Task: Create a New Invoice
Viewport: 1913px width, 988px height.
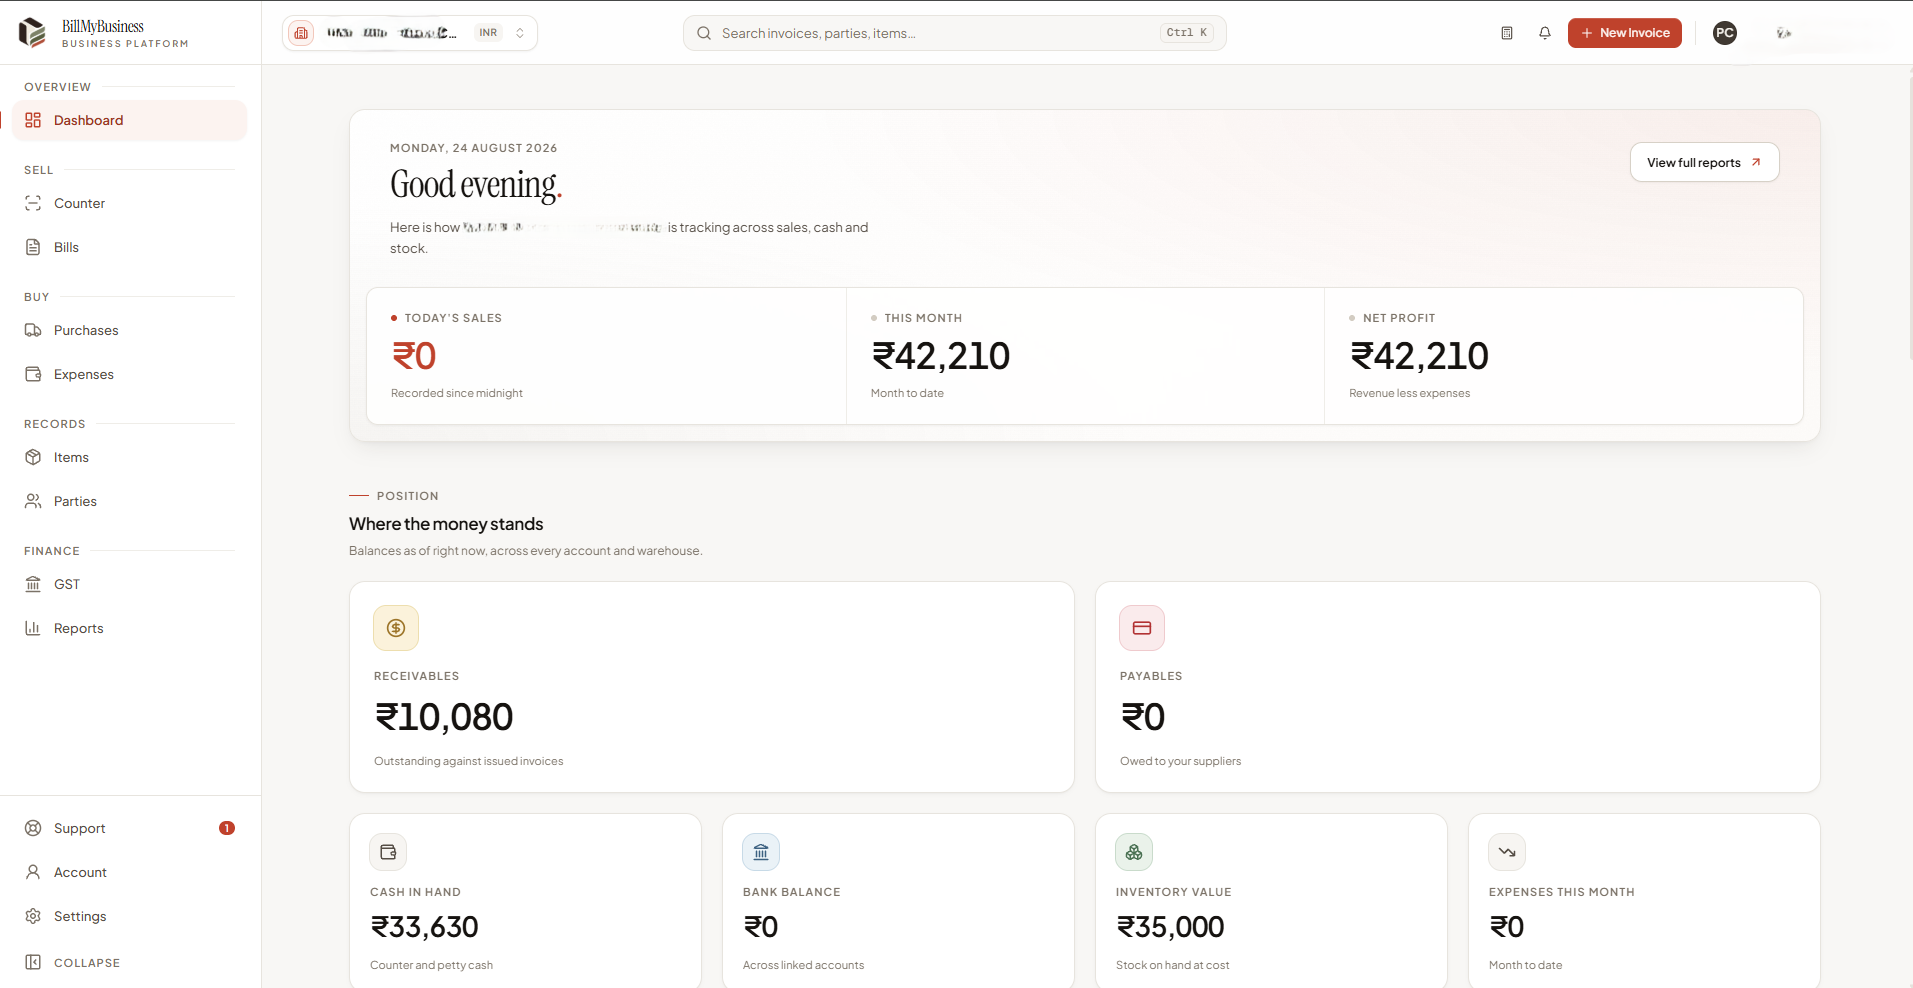Action: (x=1625, y=33)
